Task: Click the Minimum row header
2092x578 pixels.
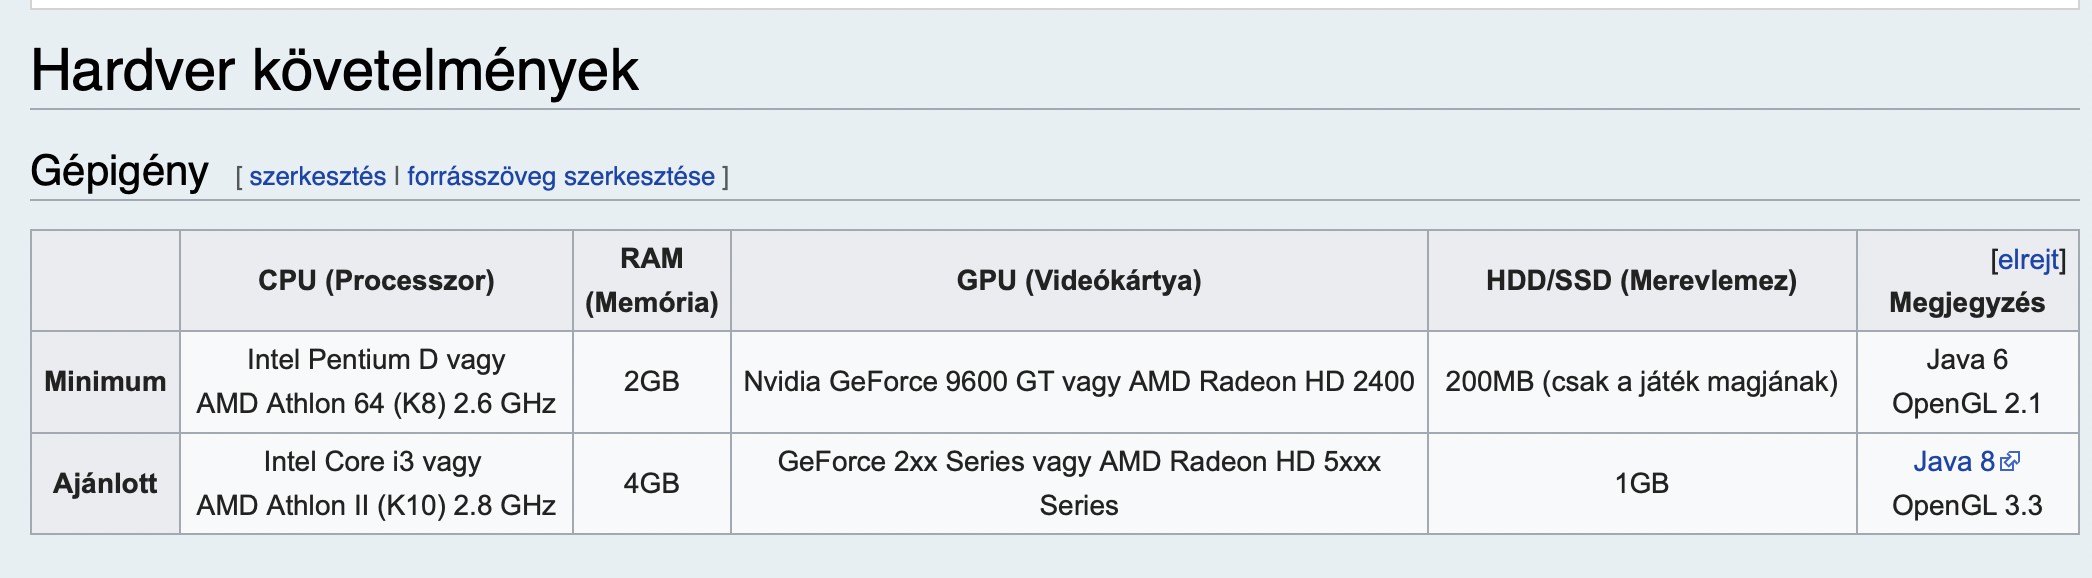Action: pyautogui.click(x=105, y=382)
